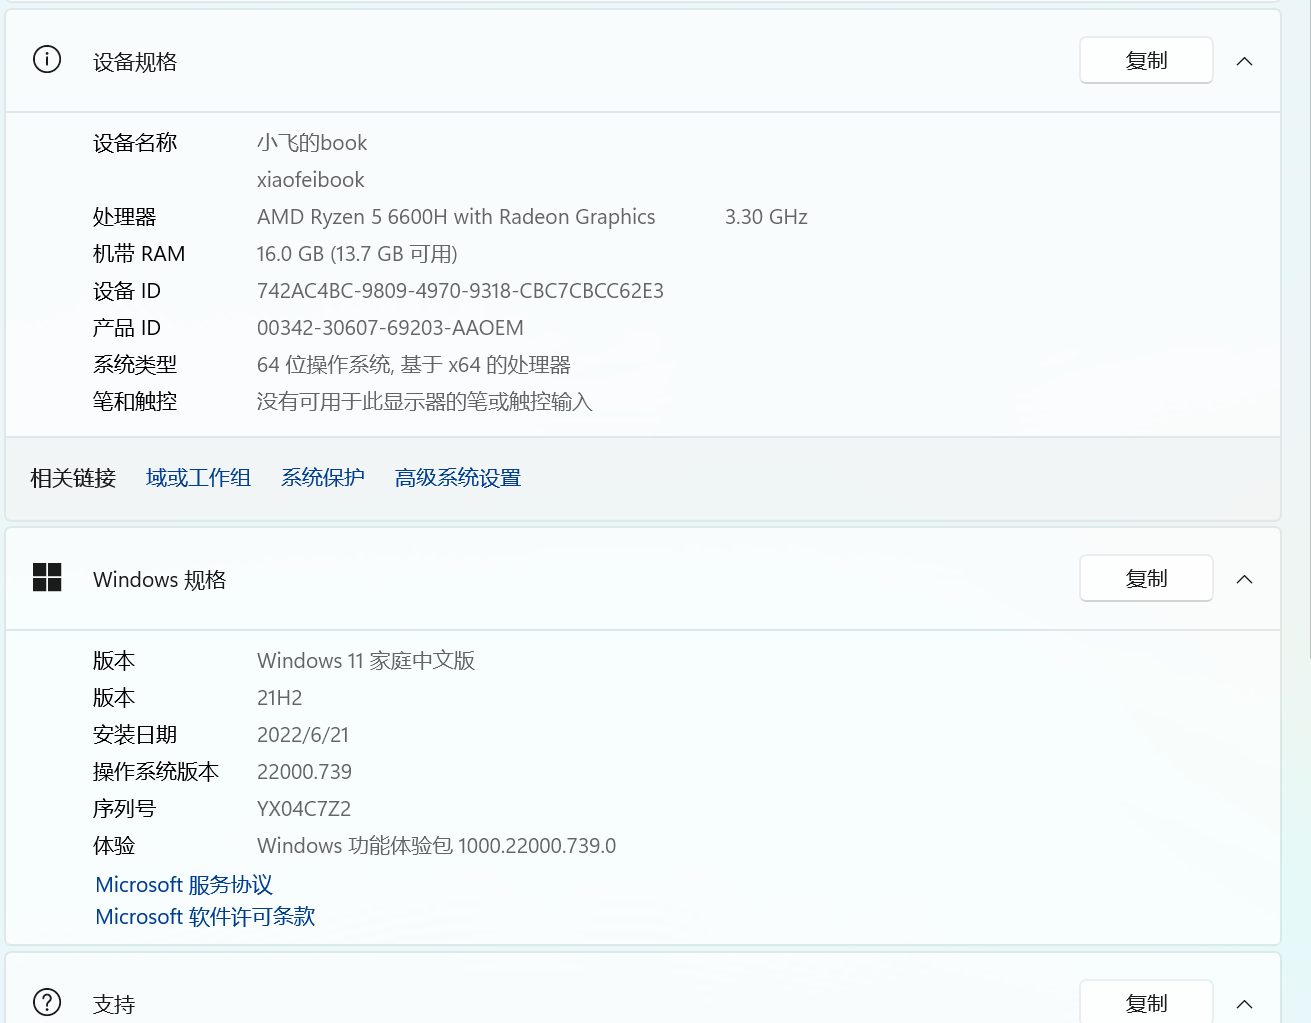Open the 域或工作组 link
The height and width of the screenshot is (1023, 1311).
tap(198, 478)
